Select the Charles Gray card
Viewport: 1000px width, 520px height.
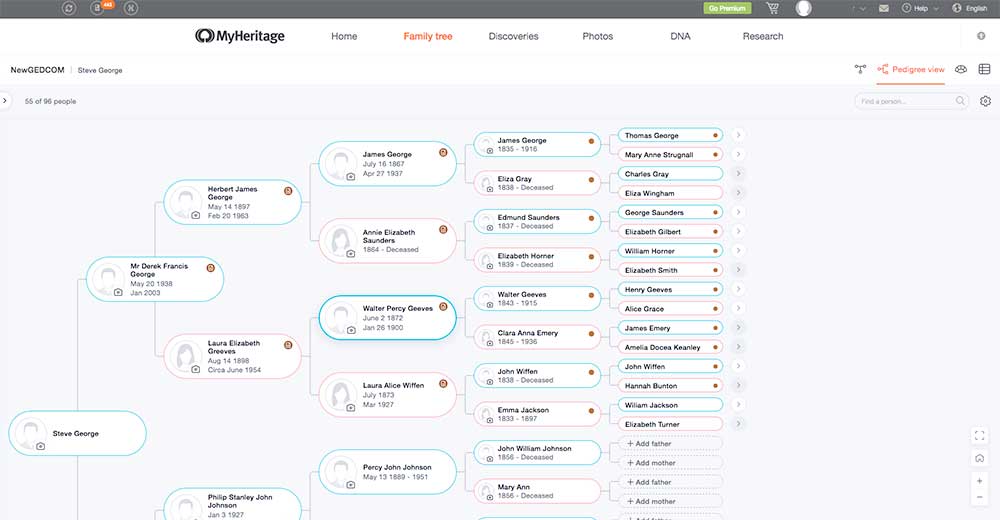[x=670, y=174]
